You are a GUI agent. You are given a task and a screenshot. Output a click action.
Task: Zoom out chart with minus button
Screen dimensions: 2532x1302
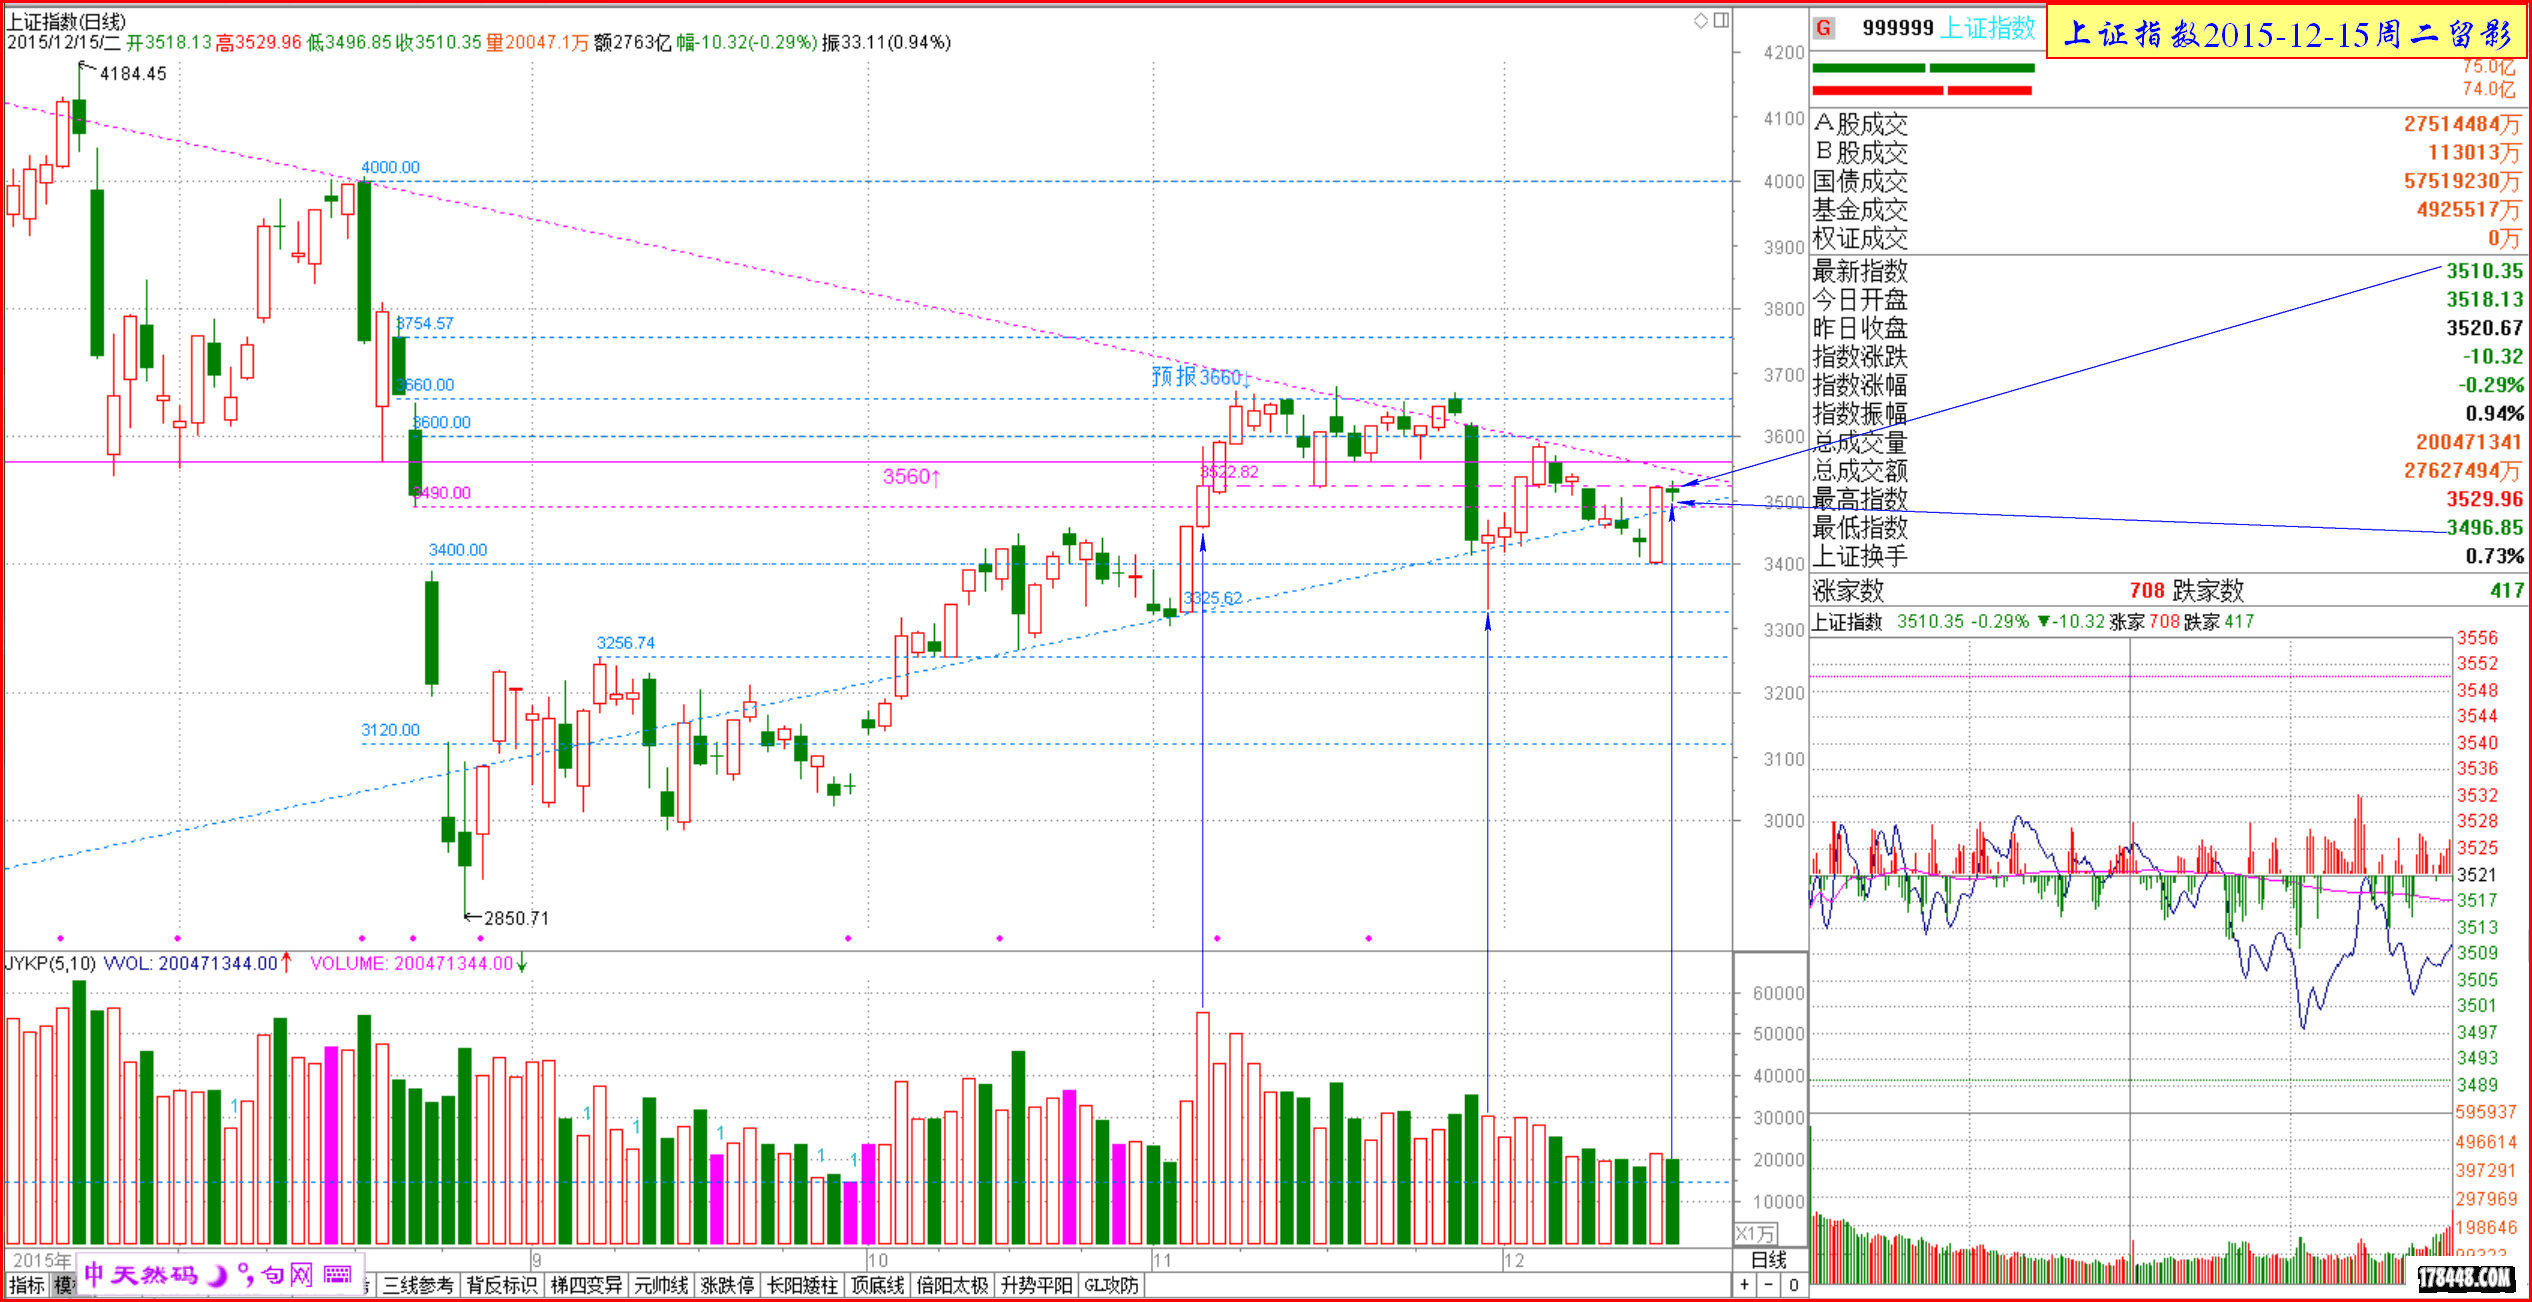[1769, 1285]
